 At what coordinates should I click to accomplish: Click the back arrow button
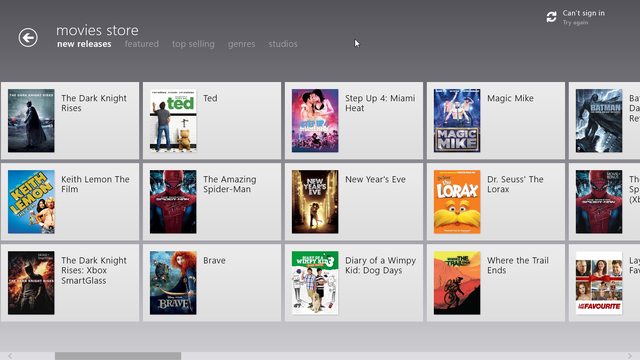click(28, 38)
